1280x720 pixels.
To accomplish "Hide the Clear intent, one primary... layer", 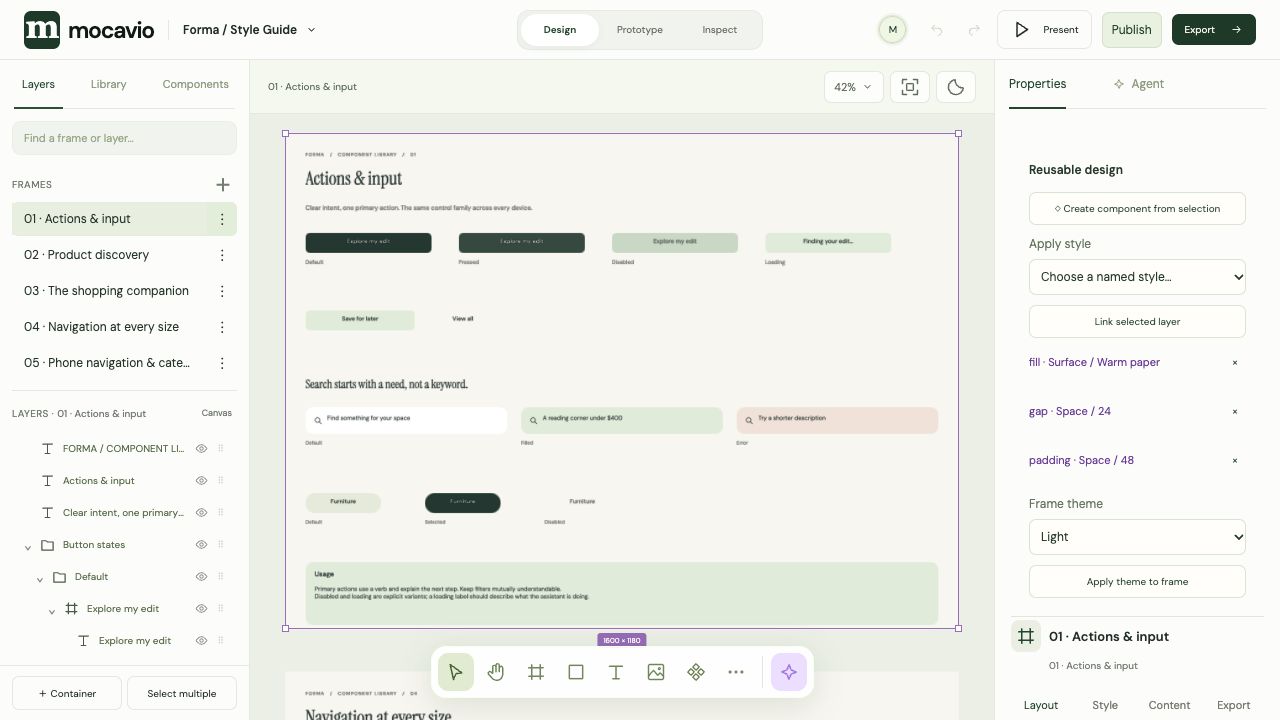I will 201,513.
